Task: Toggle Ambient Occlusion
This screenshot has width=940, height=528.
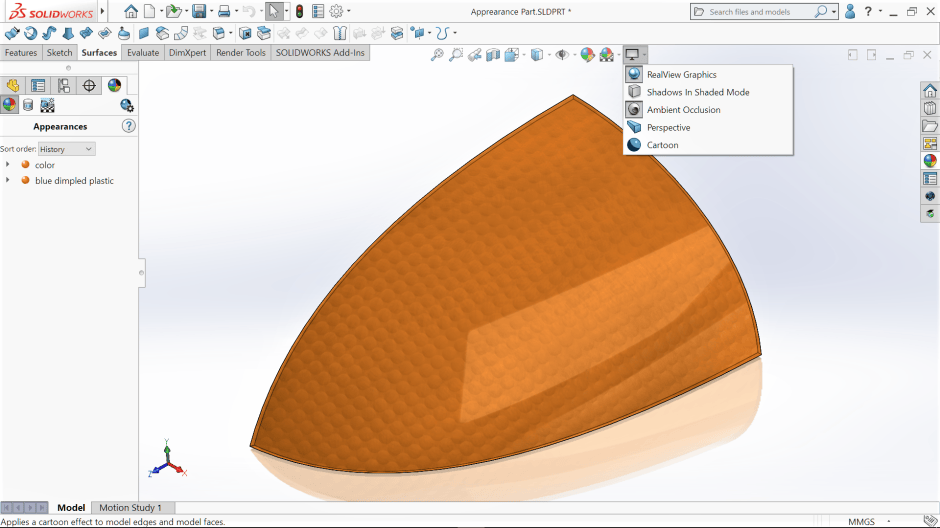Action: point(708,110)
